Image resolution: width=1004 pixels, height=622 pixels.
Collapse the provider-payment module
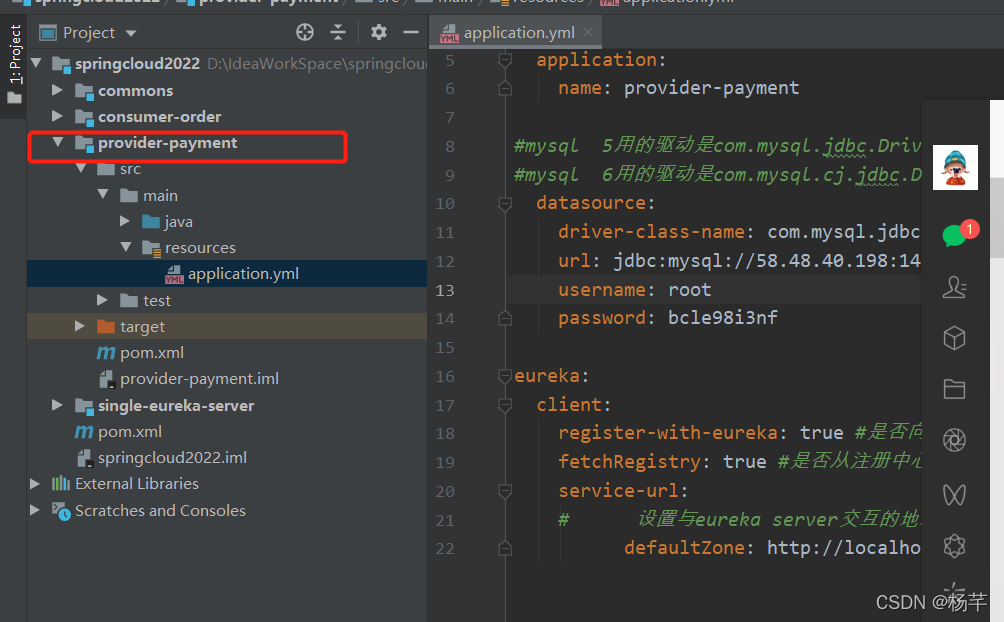[x=58, y=142]
